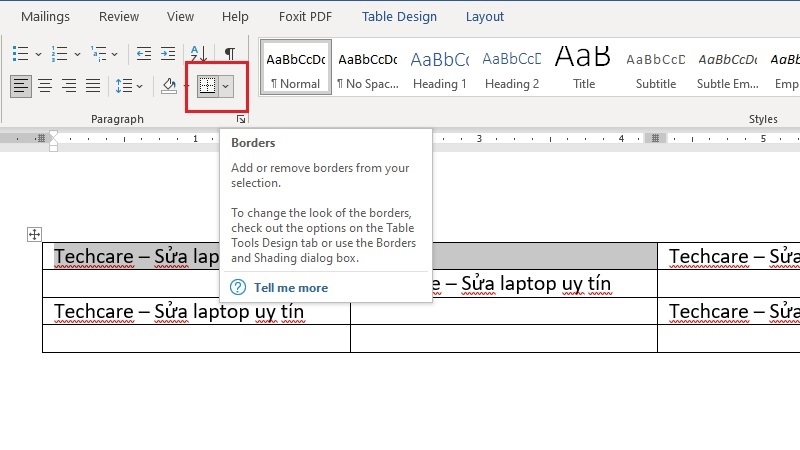Click third-row right column Techcare cell

[x=734, y=311]
